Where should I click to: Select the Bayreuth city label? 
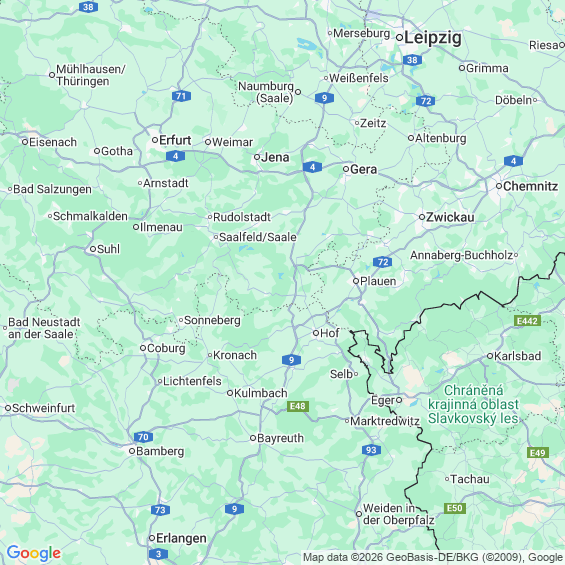pyautogui.click(x=280, y=438)
